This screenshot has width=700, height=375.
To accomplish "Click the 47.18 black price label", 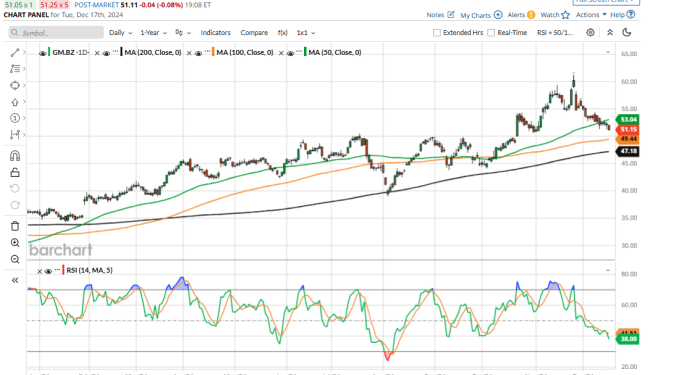I will 627,151.
